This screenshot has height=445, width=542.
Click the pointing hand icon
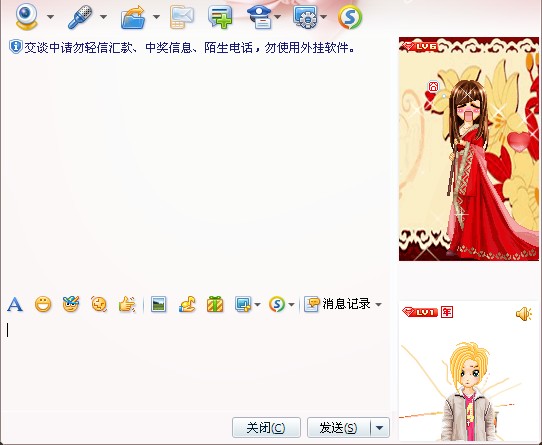pos(127,305)
